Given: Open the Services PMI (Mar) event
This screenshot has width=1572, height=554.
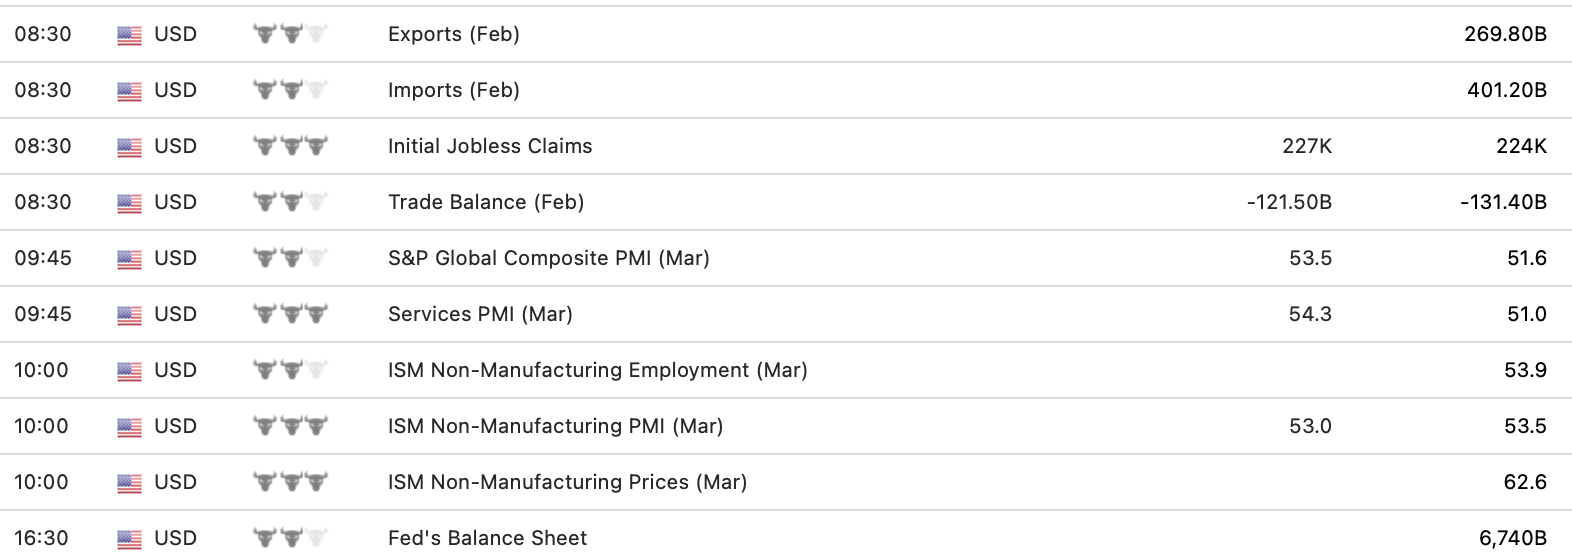Looking at the screenshot, I should click(x=480, y=314).
